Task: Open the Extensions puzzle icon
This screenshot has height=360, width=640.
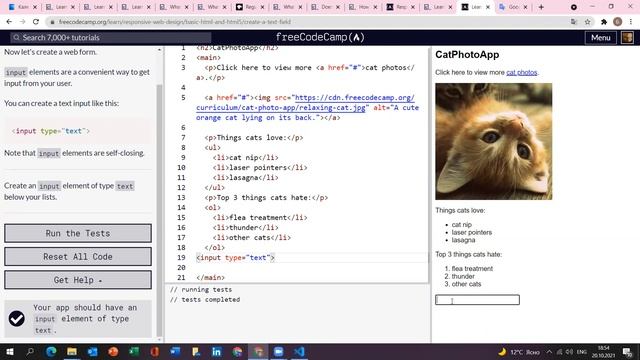Action: (x=604, y=22)
